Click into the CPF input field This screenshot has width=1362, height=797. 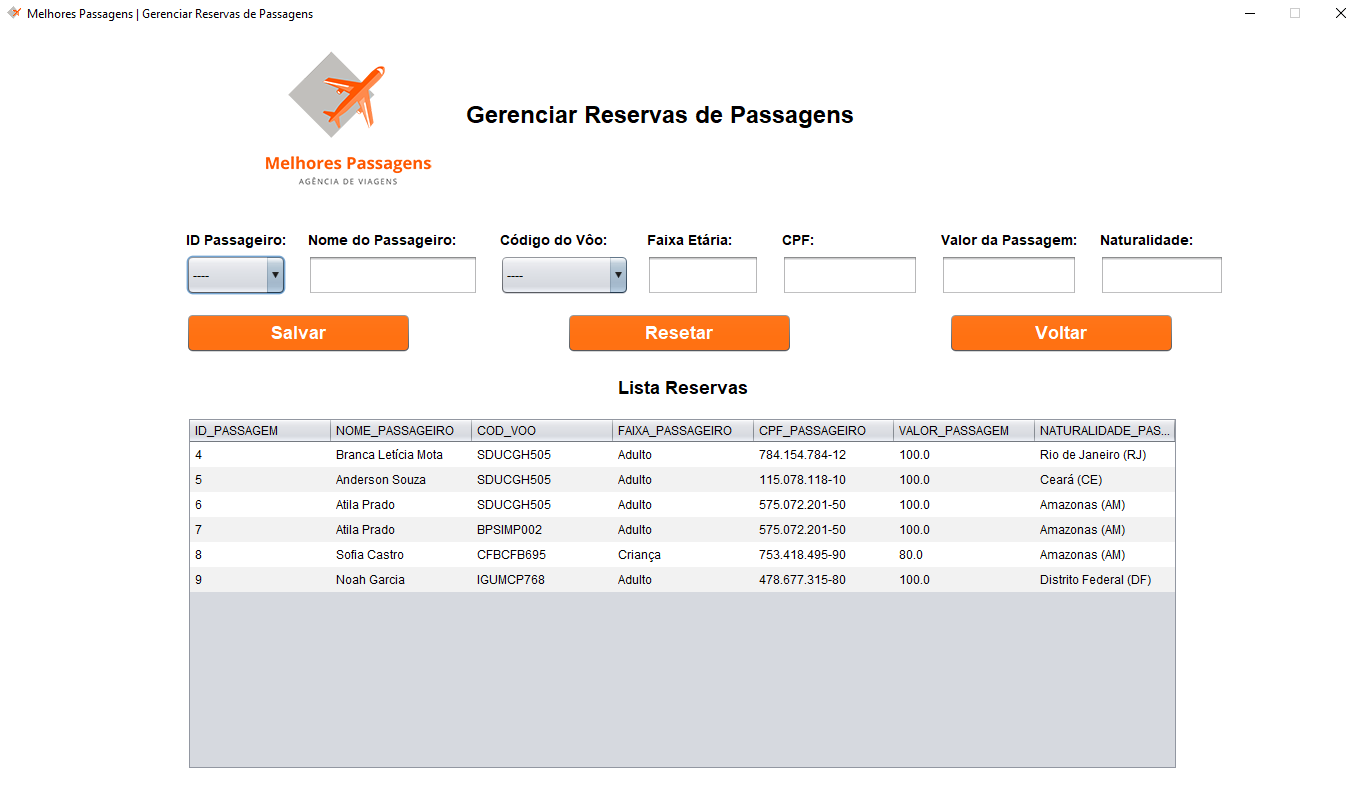pos(850,275)
